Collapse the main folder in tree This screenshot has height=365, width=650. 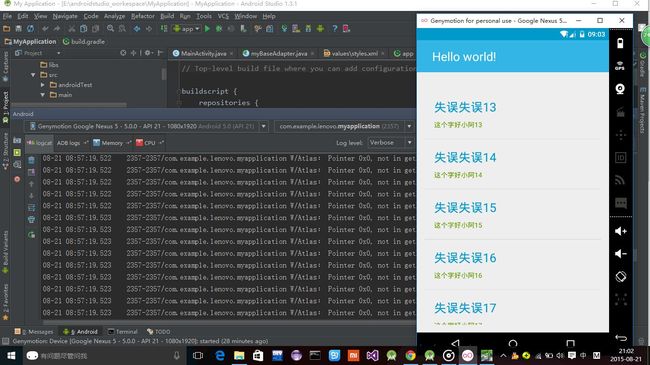coord(42,95)
